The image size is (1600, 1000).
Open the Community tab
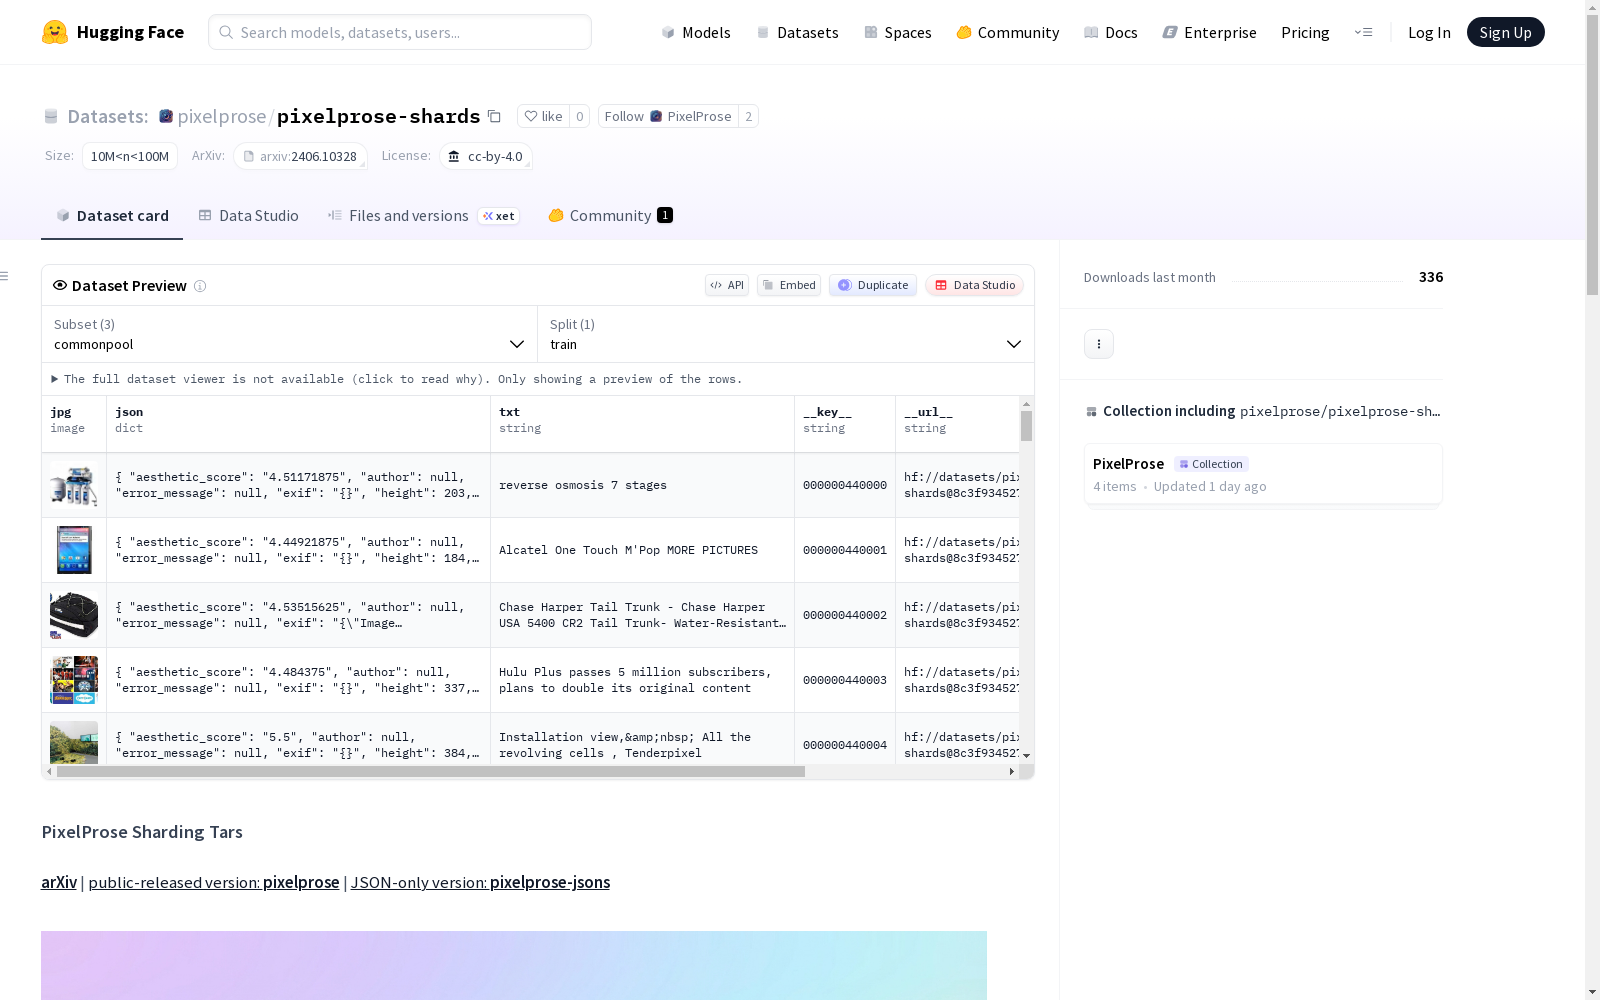(x=610, y=216)
